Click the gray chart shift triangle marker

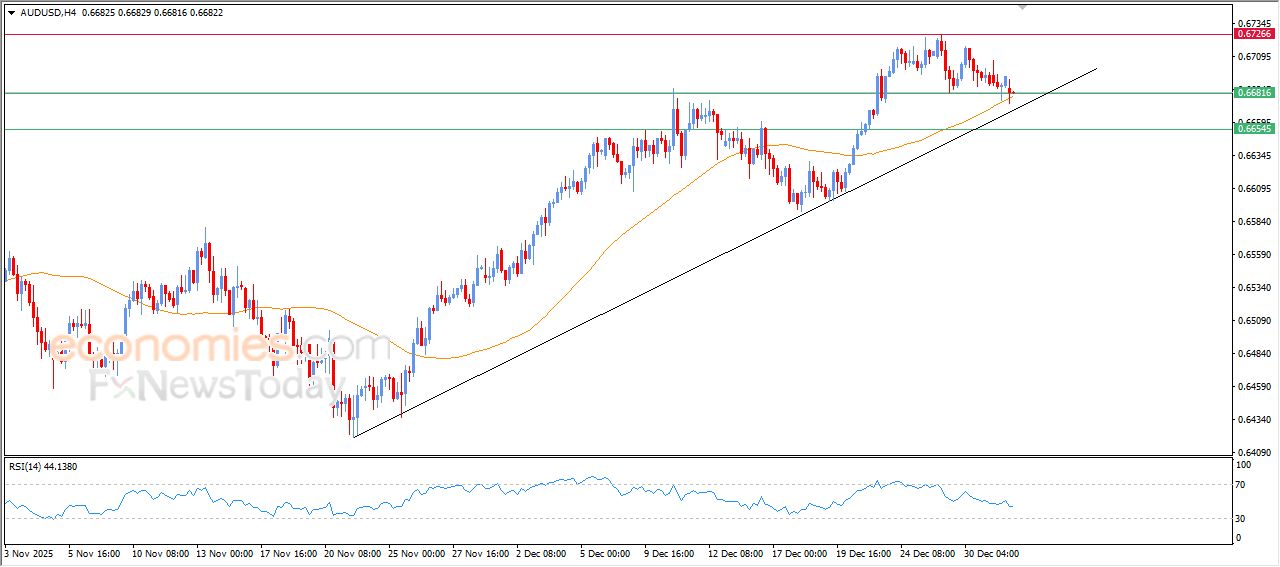coord(1022,6)
